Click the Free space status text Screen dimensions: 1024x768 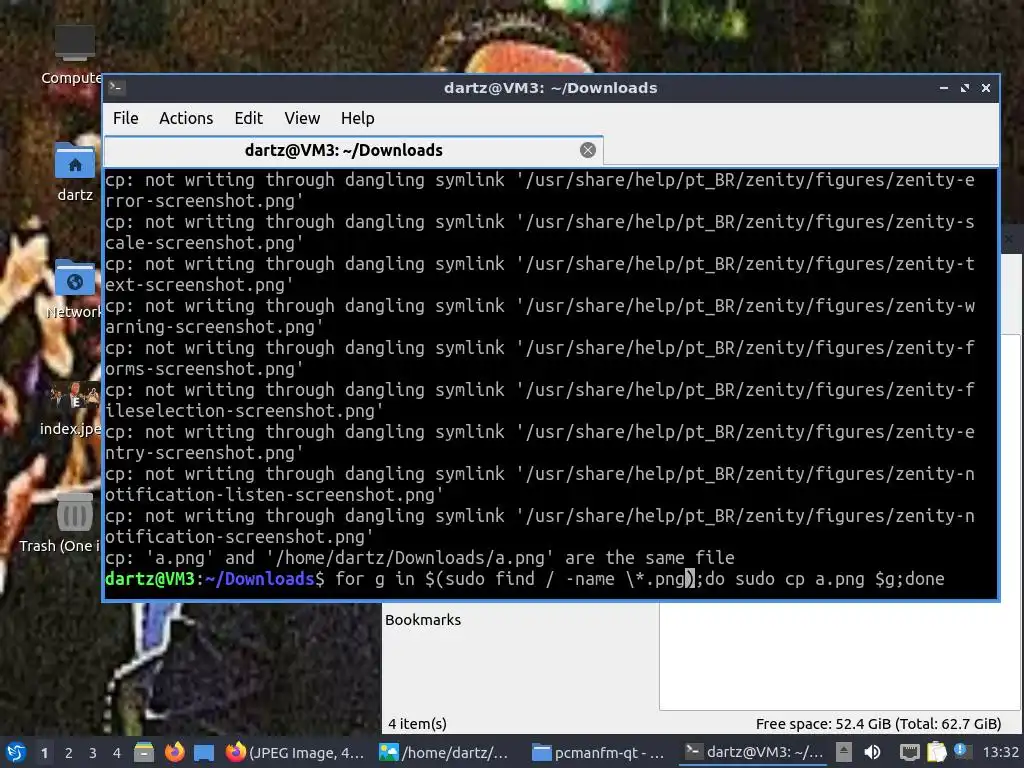878,724
